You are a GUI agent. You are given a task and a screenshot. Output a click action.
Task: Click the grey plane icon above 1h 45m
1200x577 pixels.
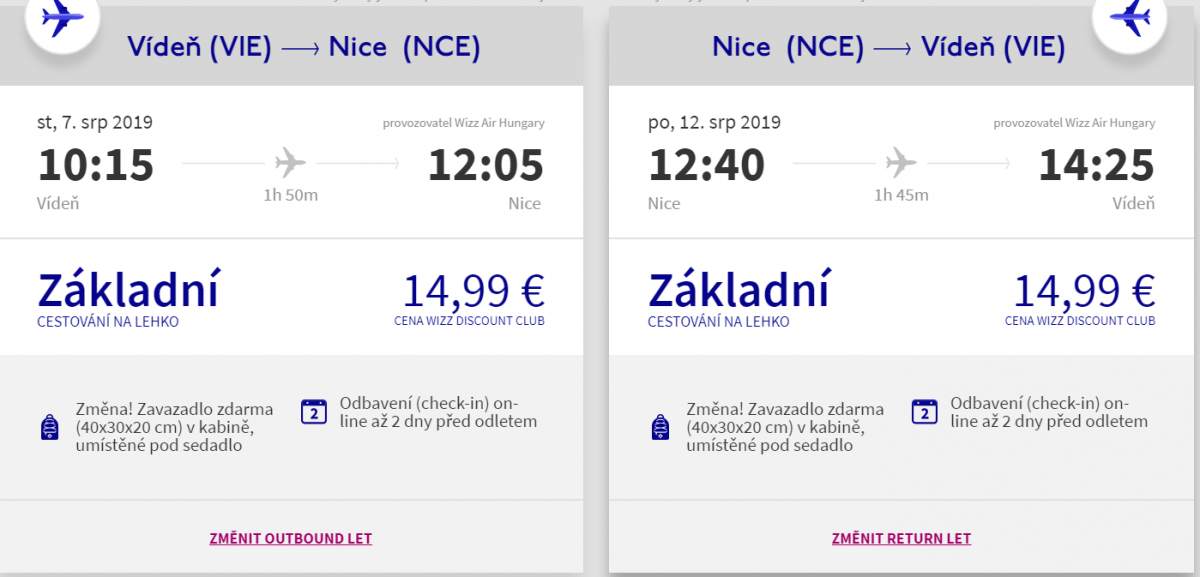pyautogui.click(x=901, y=161)
